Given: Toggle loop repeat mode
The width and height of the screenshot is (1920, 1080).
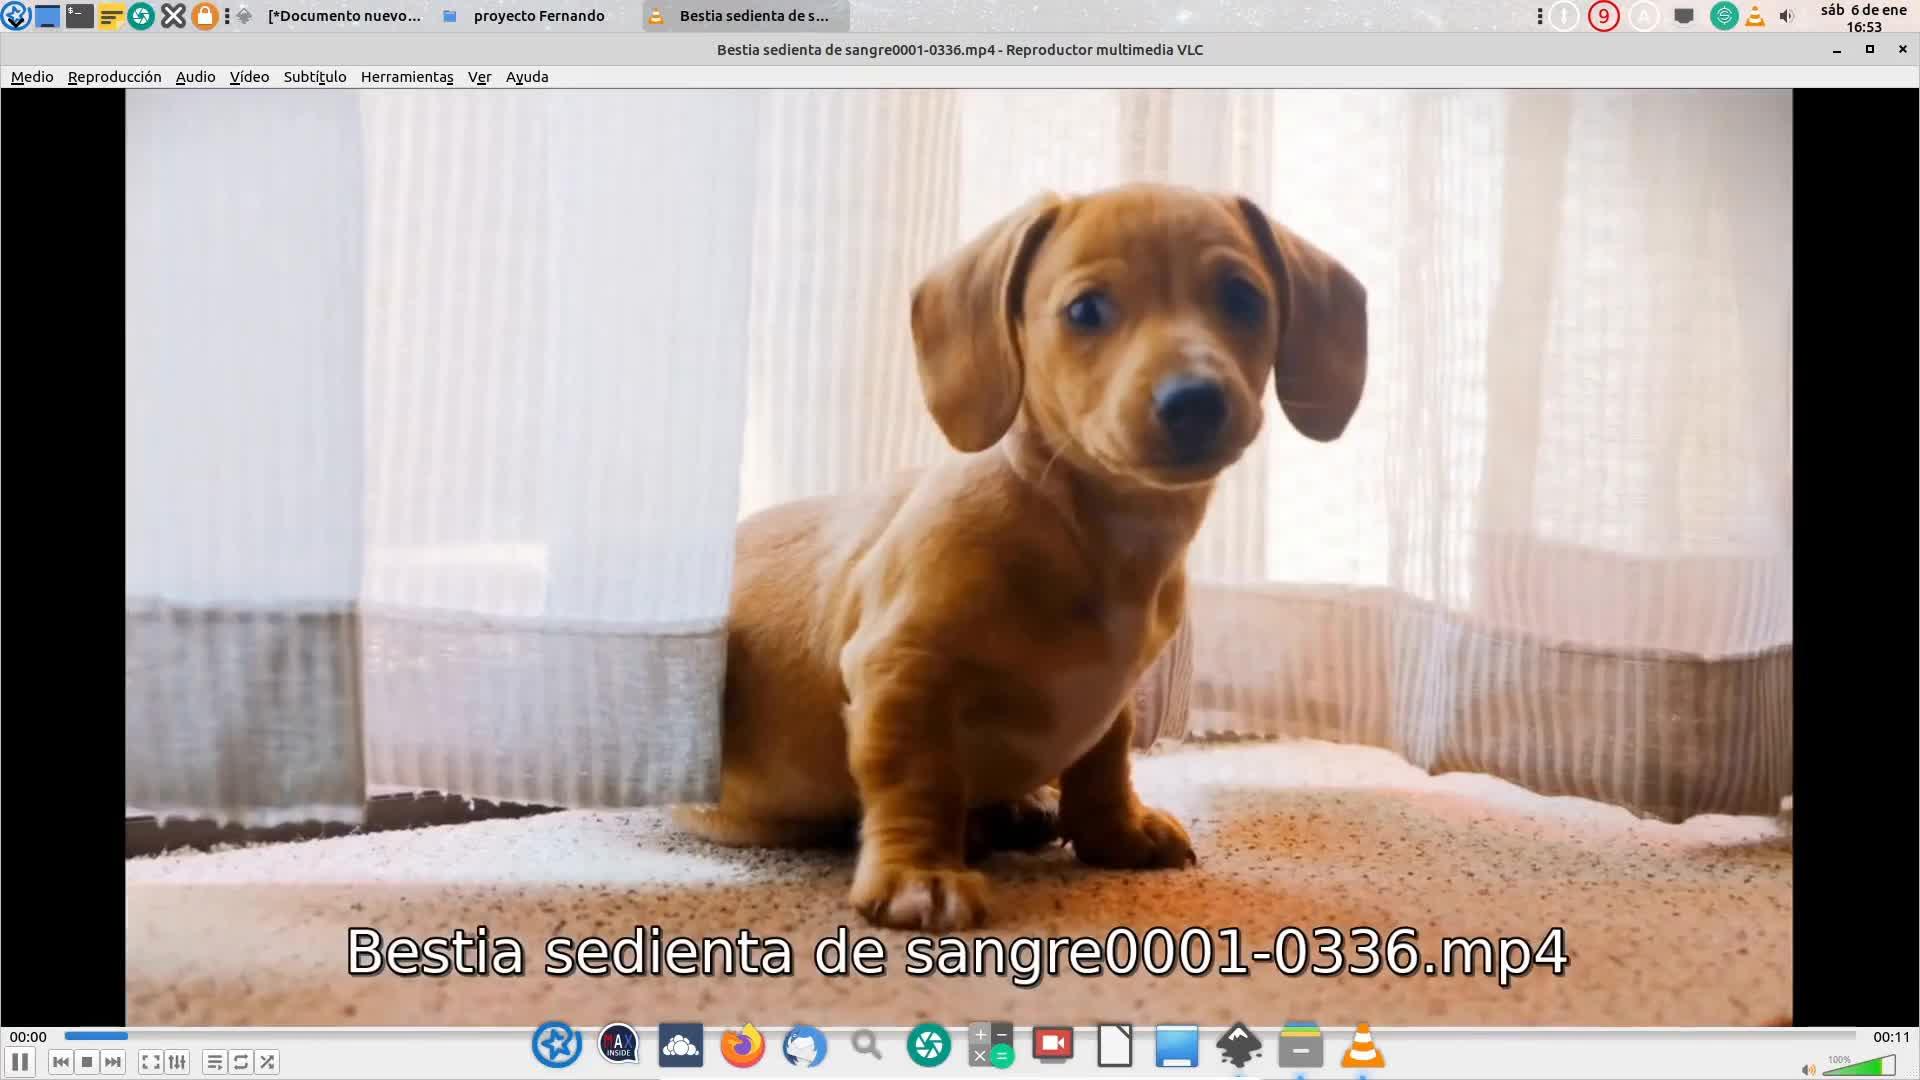Looking at the screenshot, I should pyautogui.click(x=241, y=1062).
